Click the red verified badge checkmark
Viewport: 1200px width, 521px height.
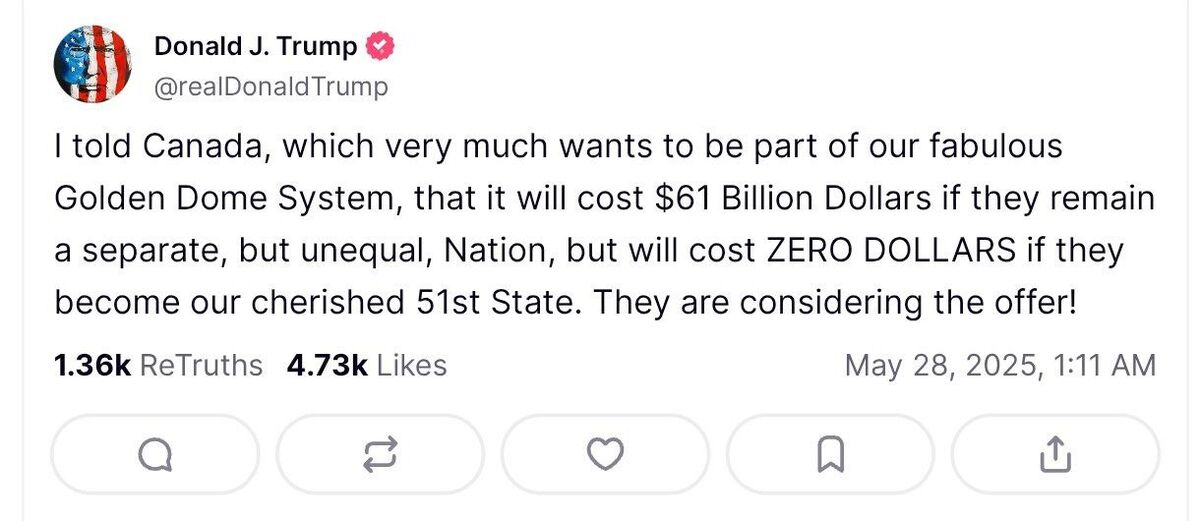(x=382, y=46)
